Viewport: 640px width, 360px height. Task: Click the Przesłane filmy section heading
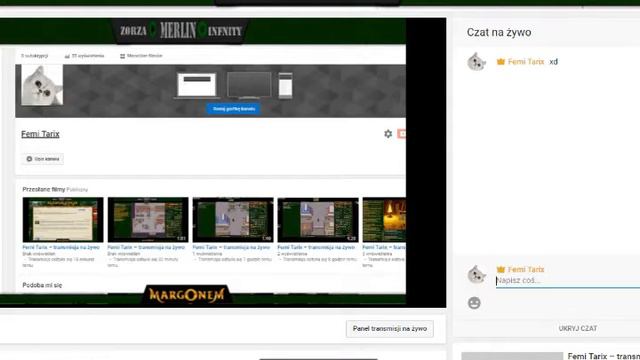pos(44,189)
